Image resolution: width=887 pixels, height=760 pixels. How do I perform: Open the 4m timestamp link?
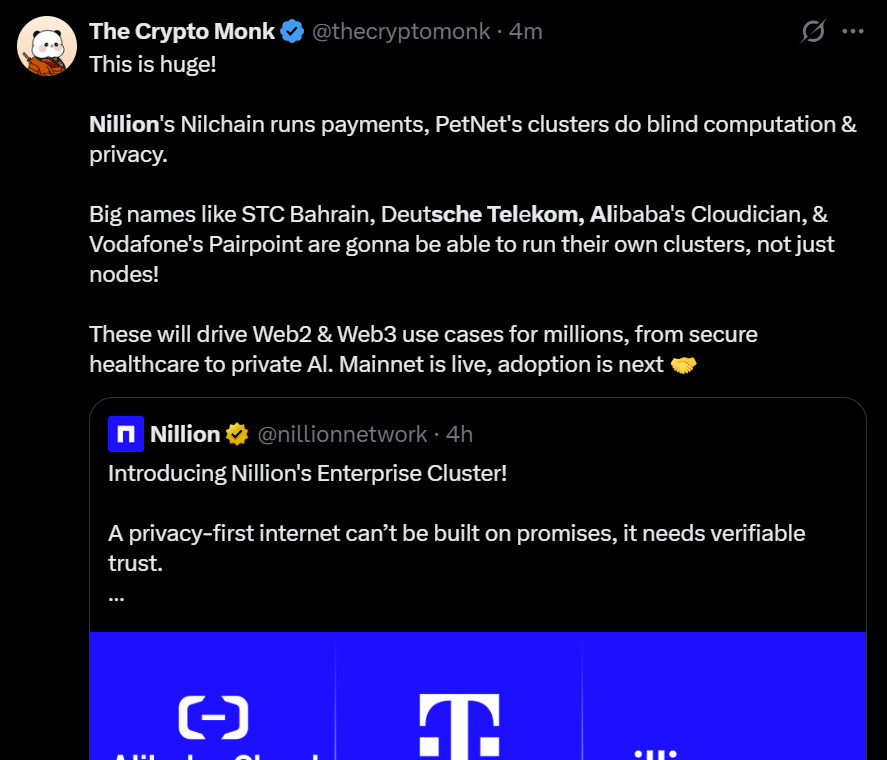point(526,32)
